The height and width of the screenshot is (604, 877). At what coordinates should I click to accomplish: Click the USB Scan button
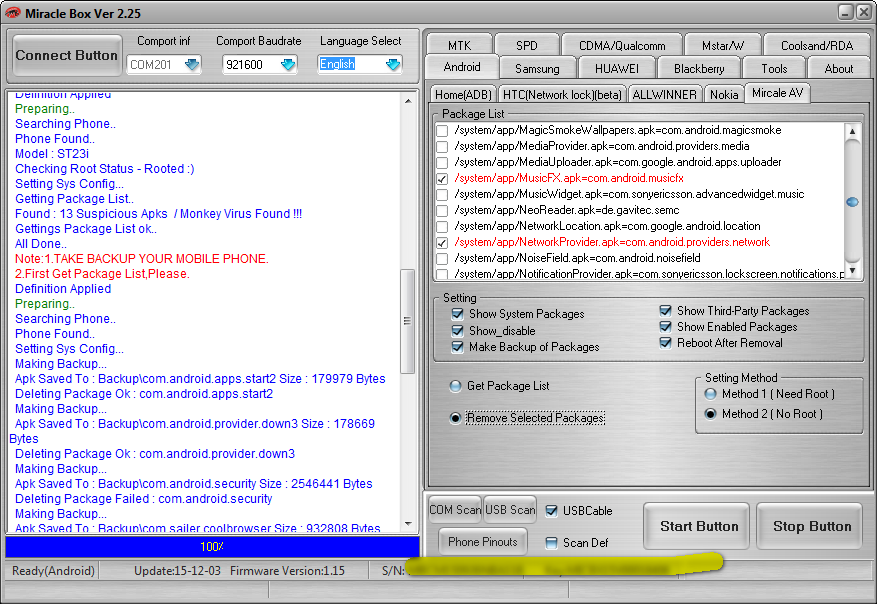510,509
